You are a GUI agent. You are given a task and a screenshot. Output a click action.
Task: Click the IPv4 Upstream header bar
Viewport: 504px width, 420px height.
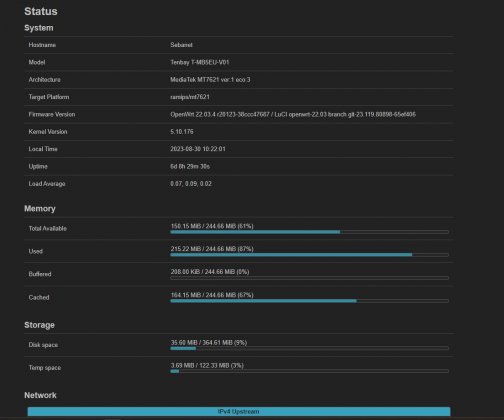(239, 411)
